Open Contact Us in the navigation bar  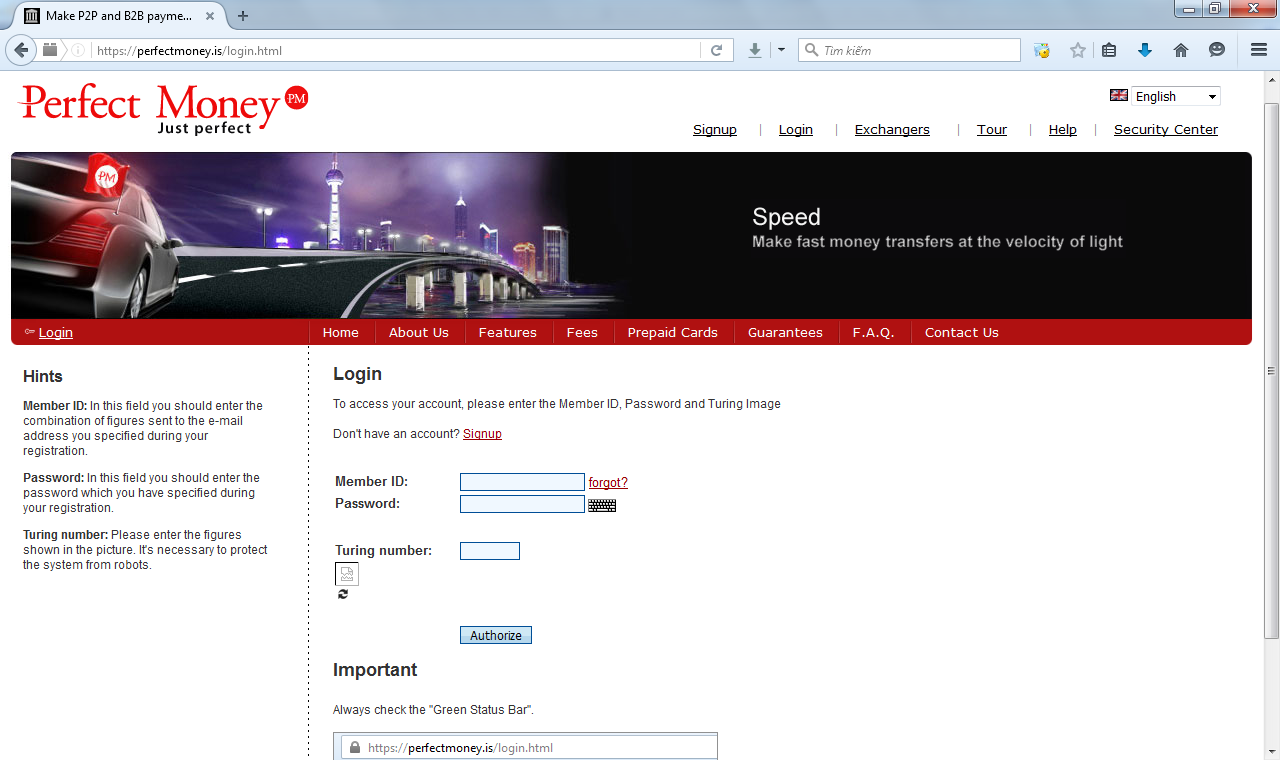(962, 333)
